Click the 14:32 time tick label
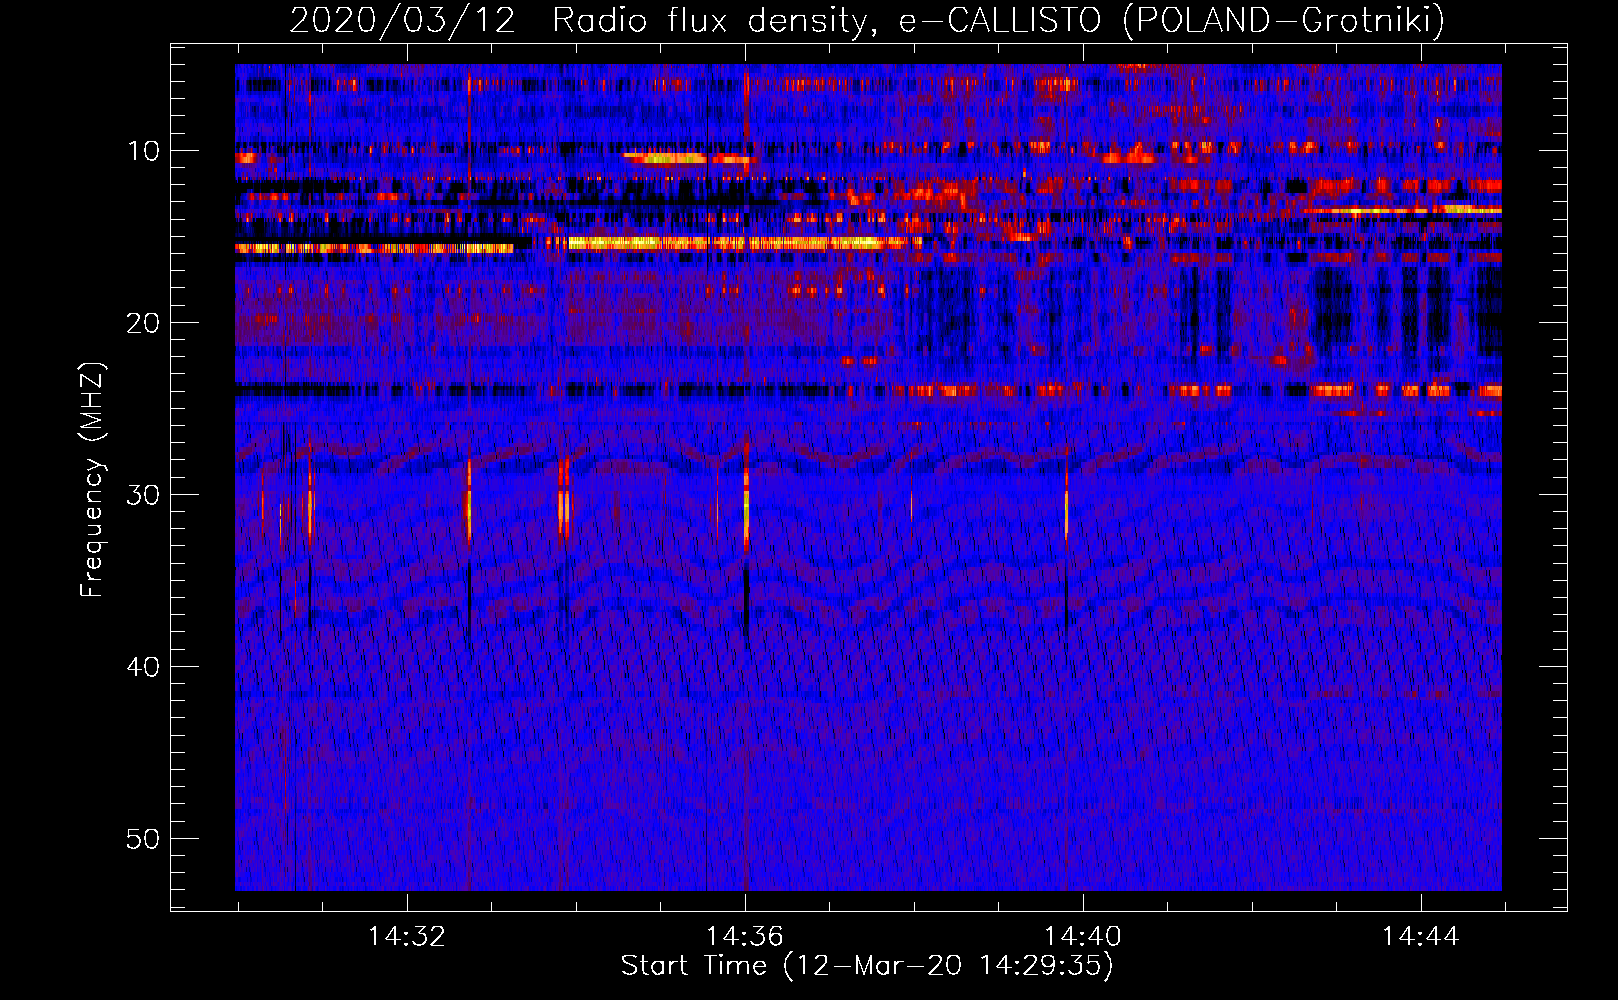 406,937
